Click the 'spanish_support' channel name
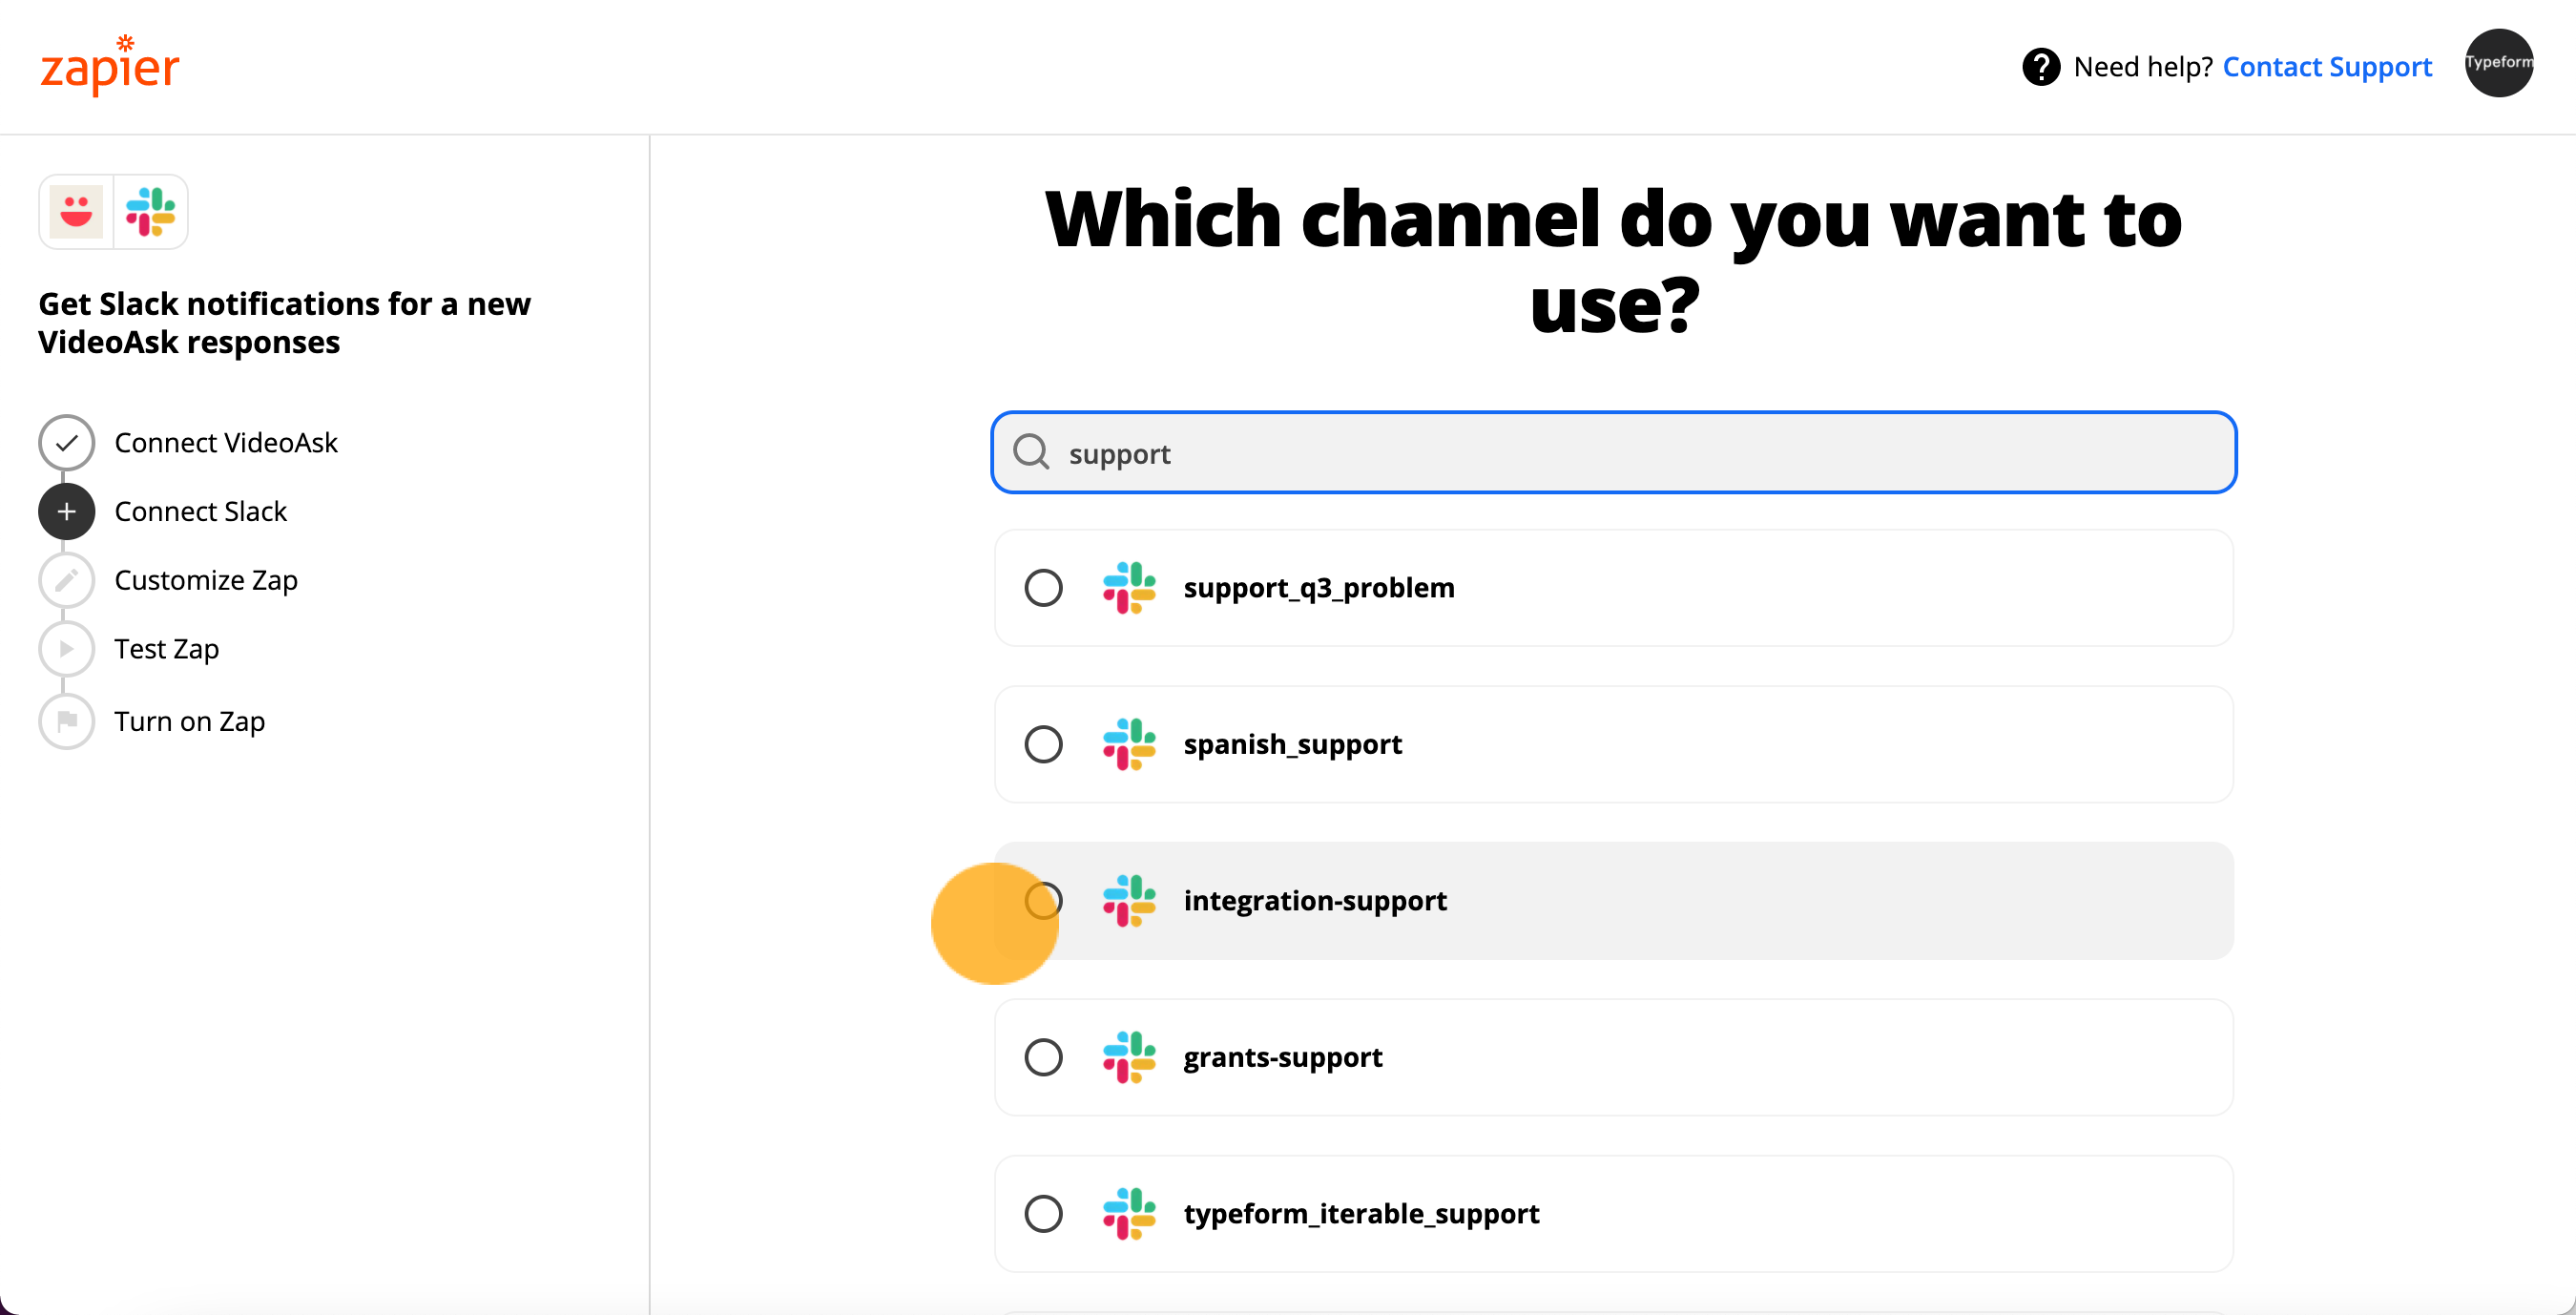The width and height of the screenshot is (2576, 1315). pyautogui.click(x=1292, y=744)
